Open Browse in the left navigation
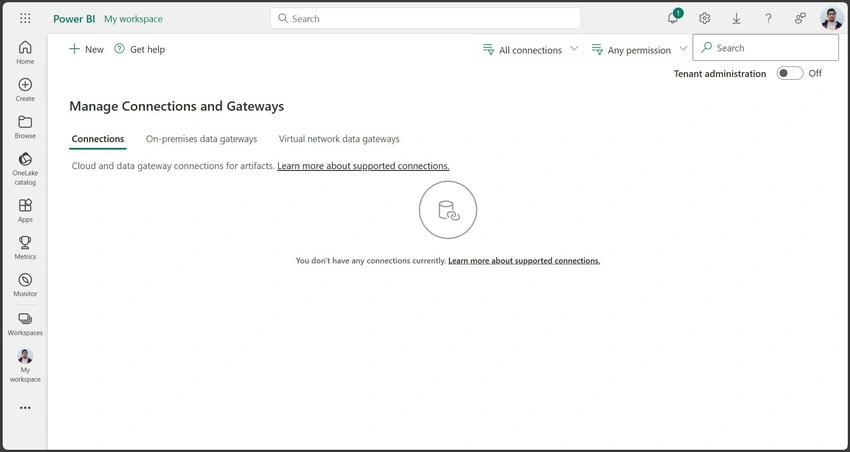The width and height of the screenshot is (850, 452). [25, 127]
